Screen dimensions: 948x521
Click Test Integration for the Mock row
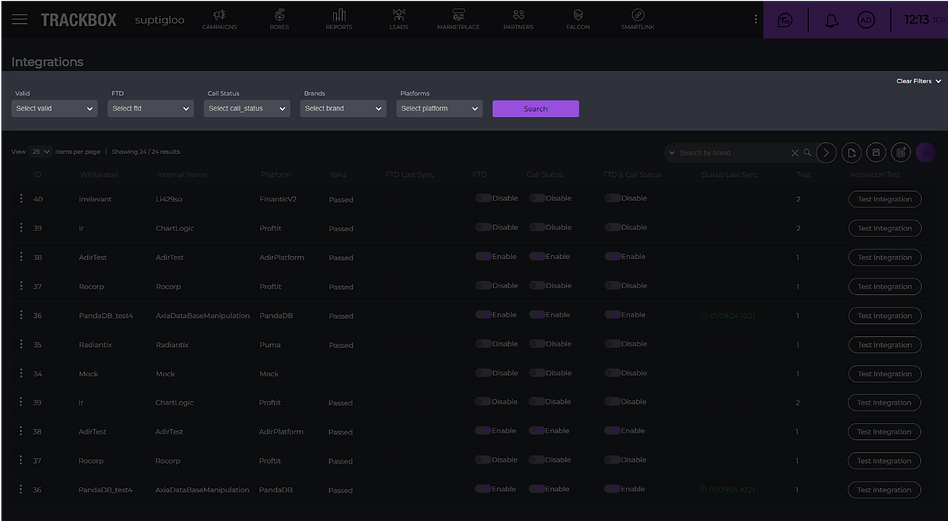885,374
